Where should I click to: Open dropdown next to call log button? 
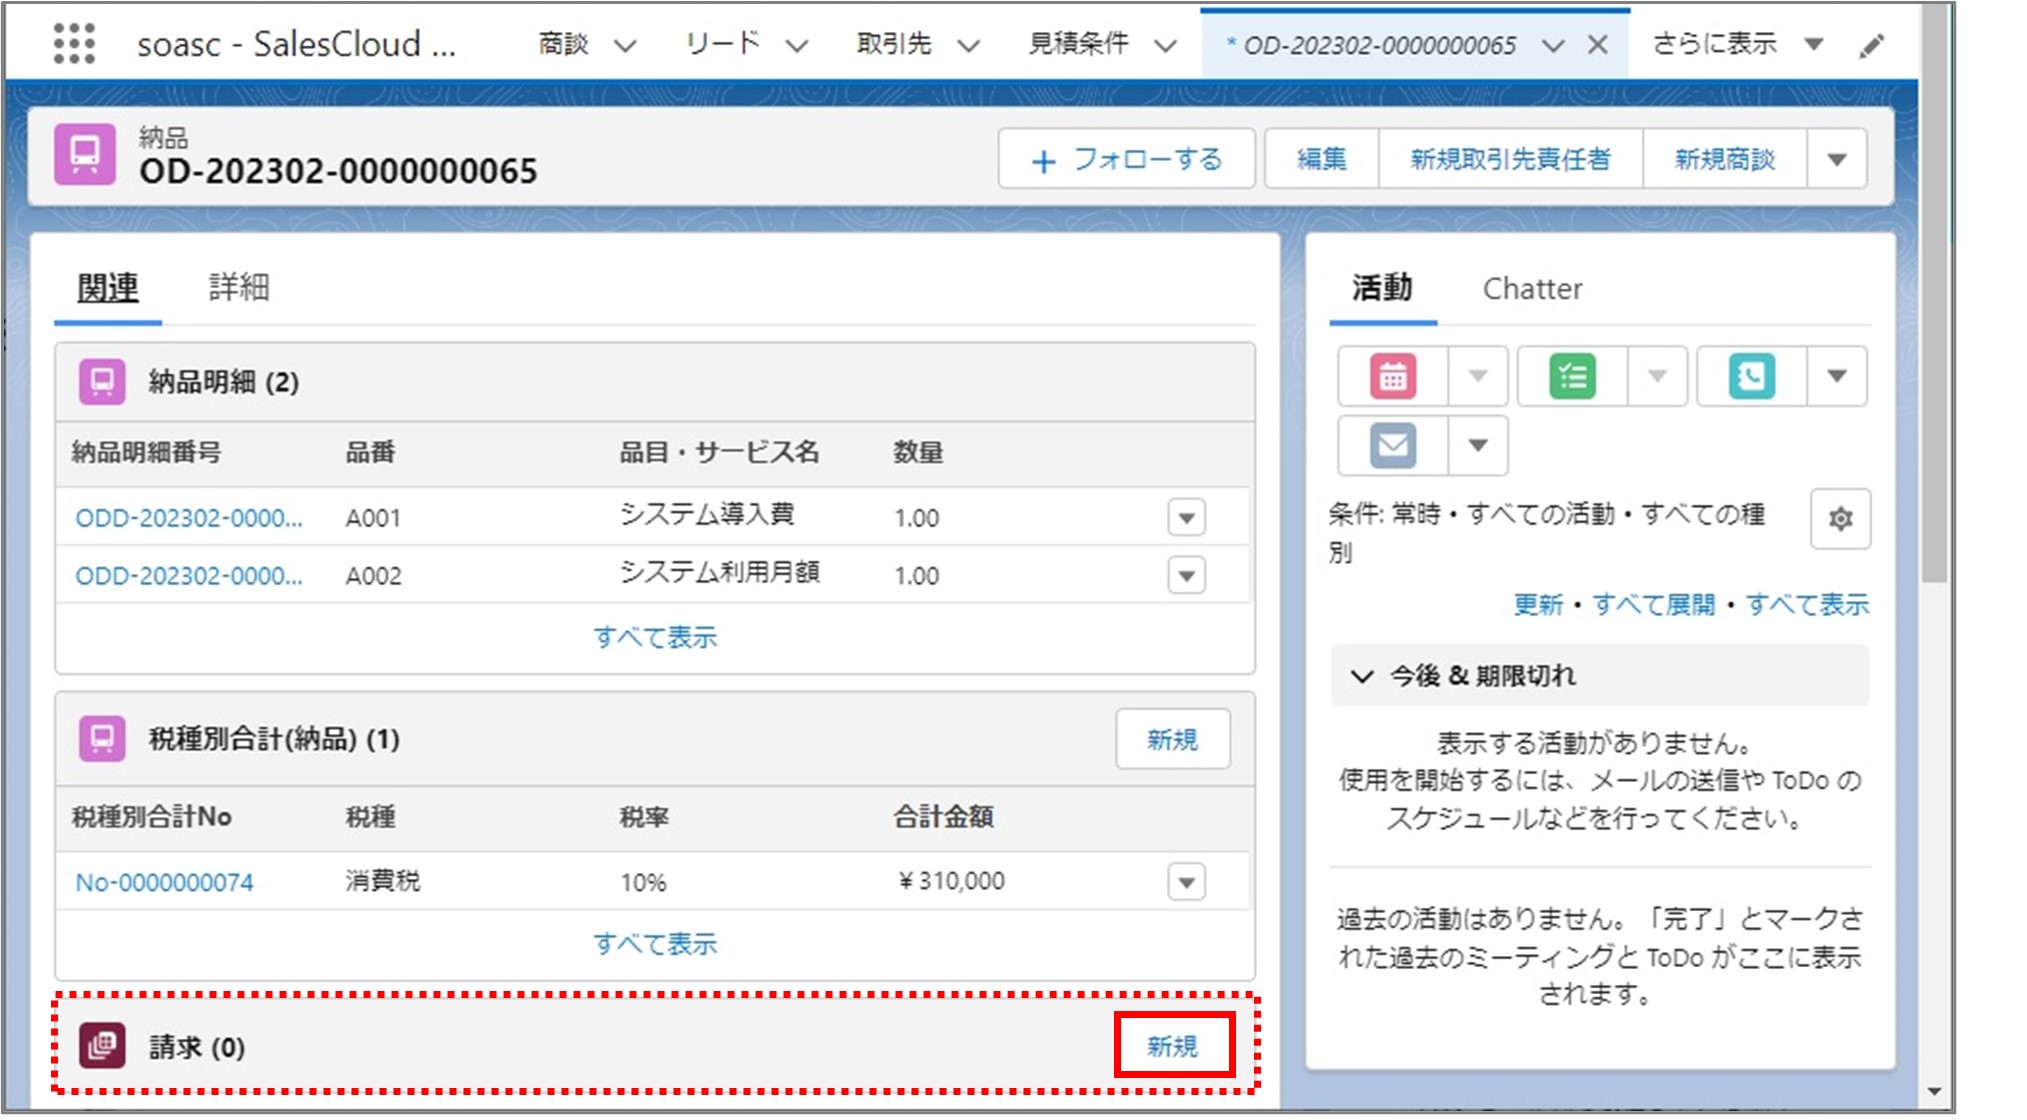point(1836,377)
